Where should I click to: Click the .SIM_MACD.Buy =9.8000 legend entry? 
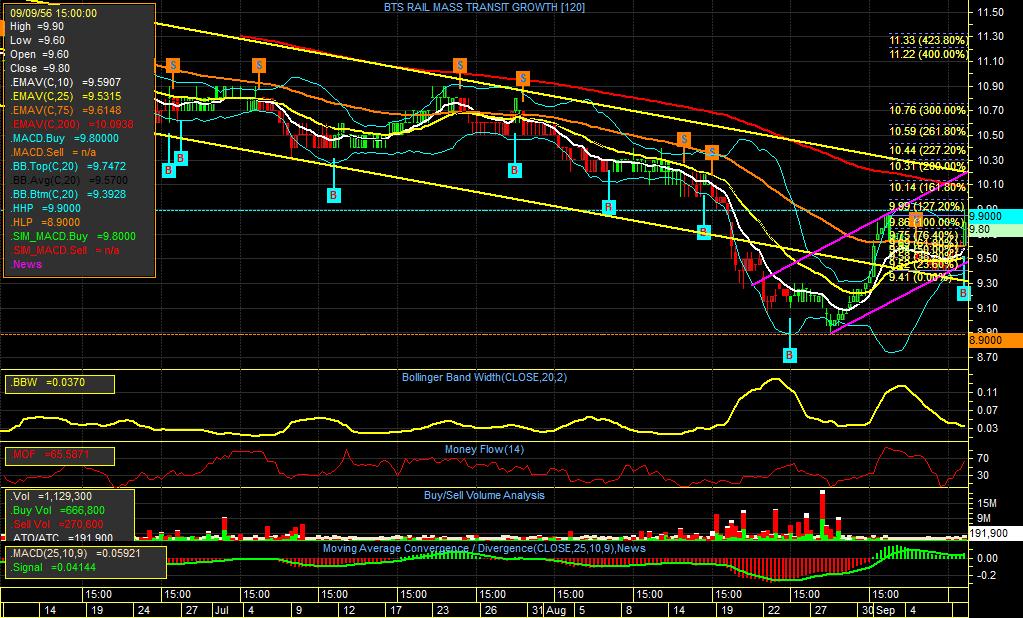pos(73,236)
